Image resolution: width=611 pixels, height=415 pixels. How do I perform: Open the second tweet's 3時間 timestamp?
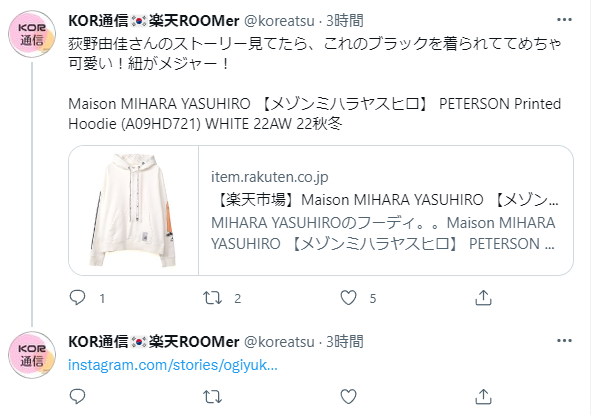(x=344, y=342)
